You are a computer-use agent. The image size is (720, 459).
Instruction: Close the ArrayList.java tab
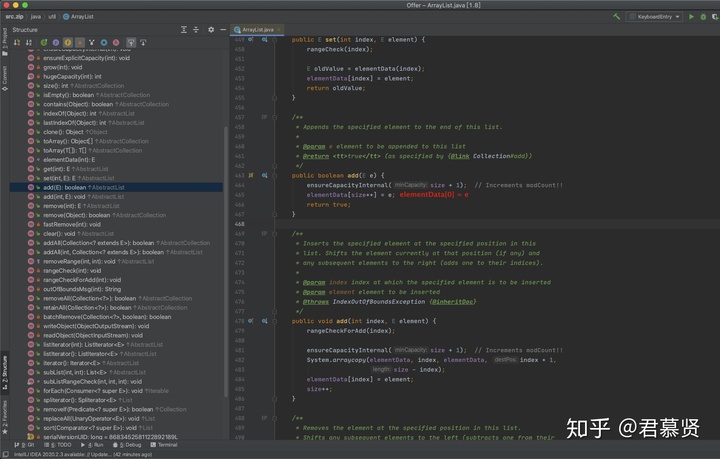tap(278, 29)
